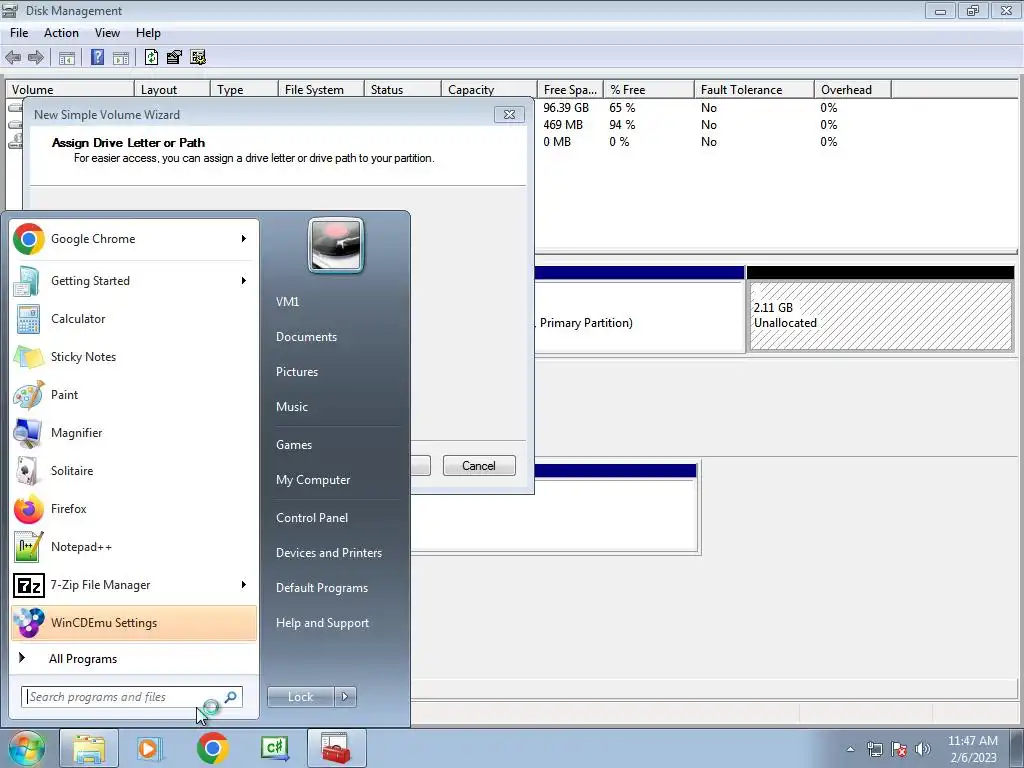Open the View menu
The width and height of the screenshot is (1024, 768).
107,33
